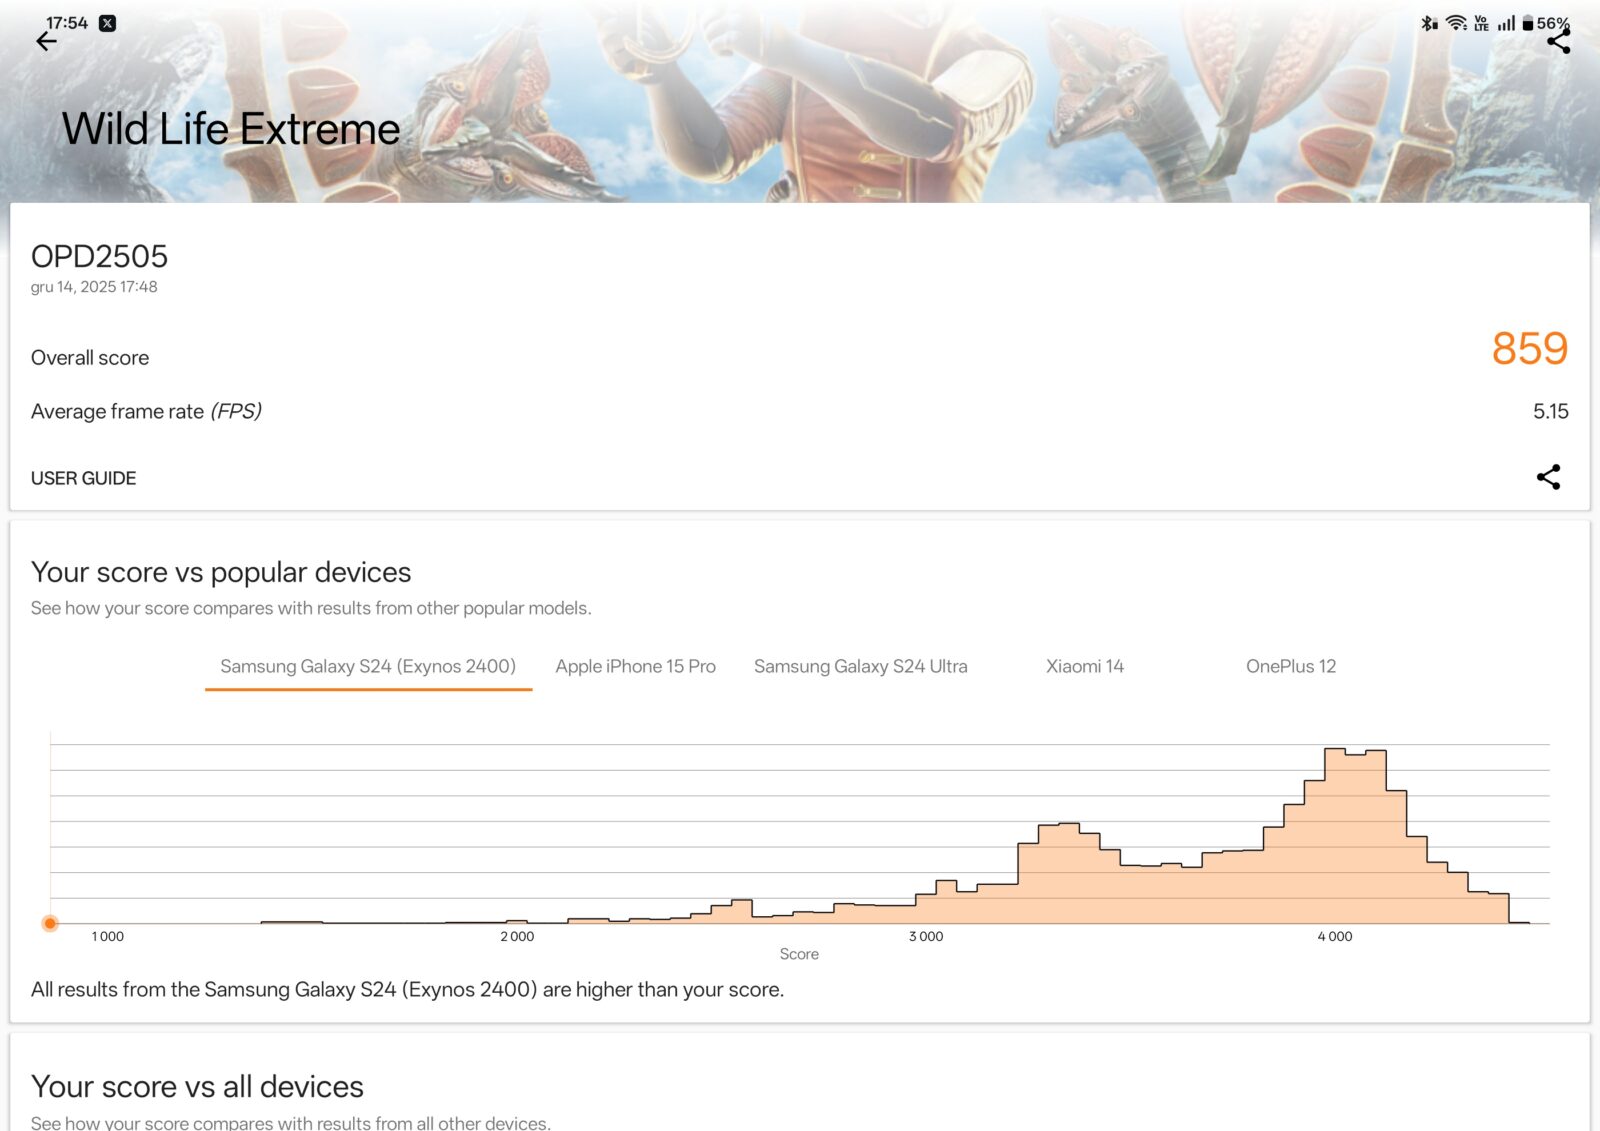Screen dimensions: 1600x1131
Task: Tap the orange overall score 859
Action: [1529, 349]
